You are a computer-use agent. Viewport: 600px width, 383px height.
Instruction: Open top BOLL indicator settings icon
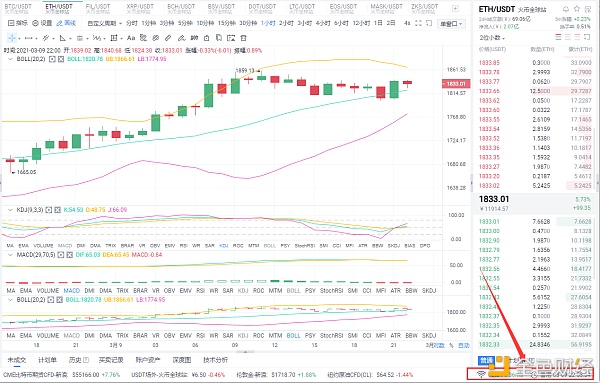point(52,59)
